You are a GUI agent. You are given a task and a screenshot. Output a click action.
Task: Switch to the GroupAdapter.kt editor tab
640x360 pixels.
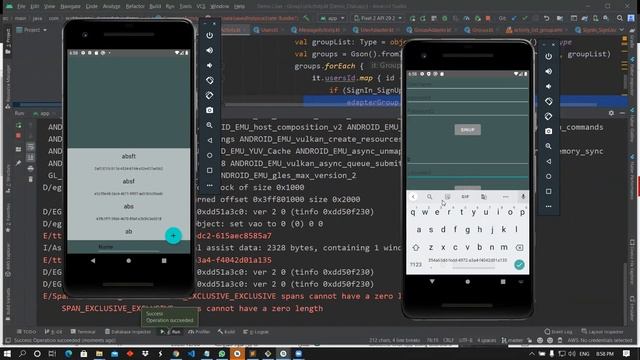click(x=433, y=30)
